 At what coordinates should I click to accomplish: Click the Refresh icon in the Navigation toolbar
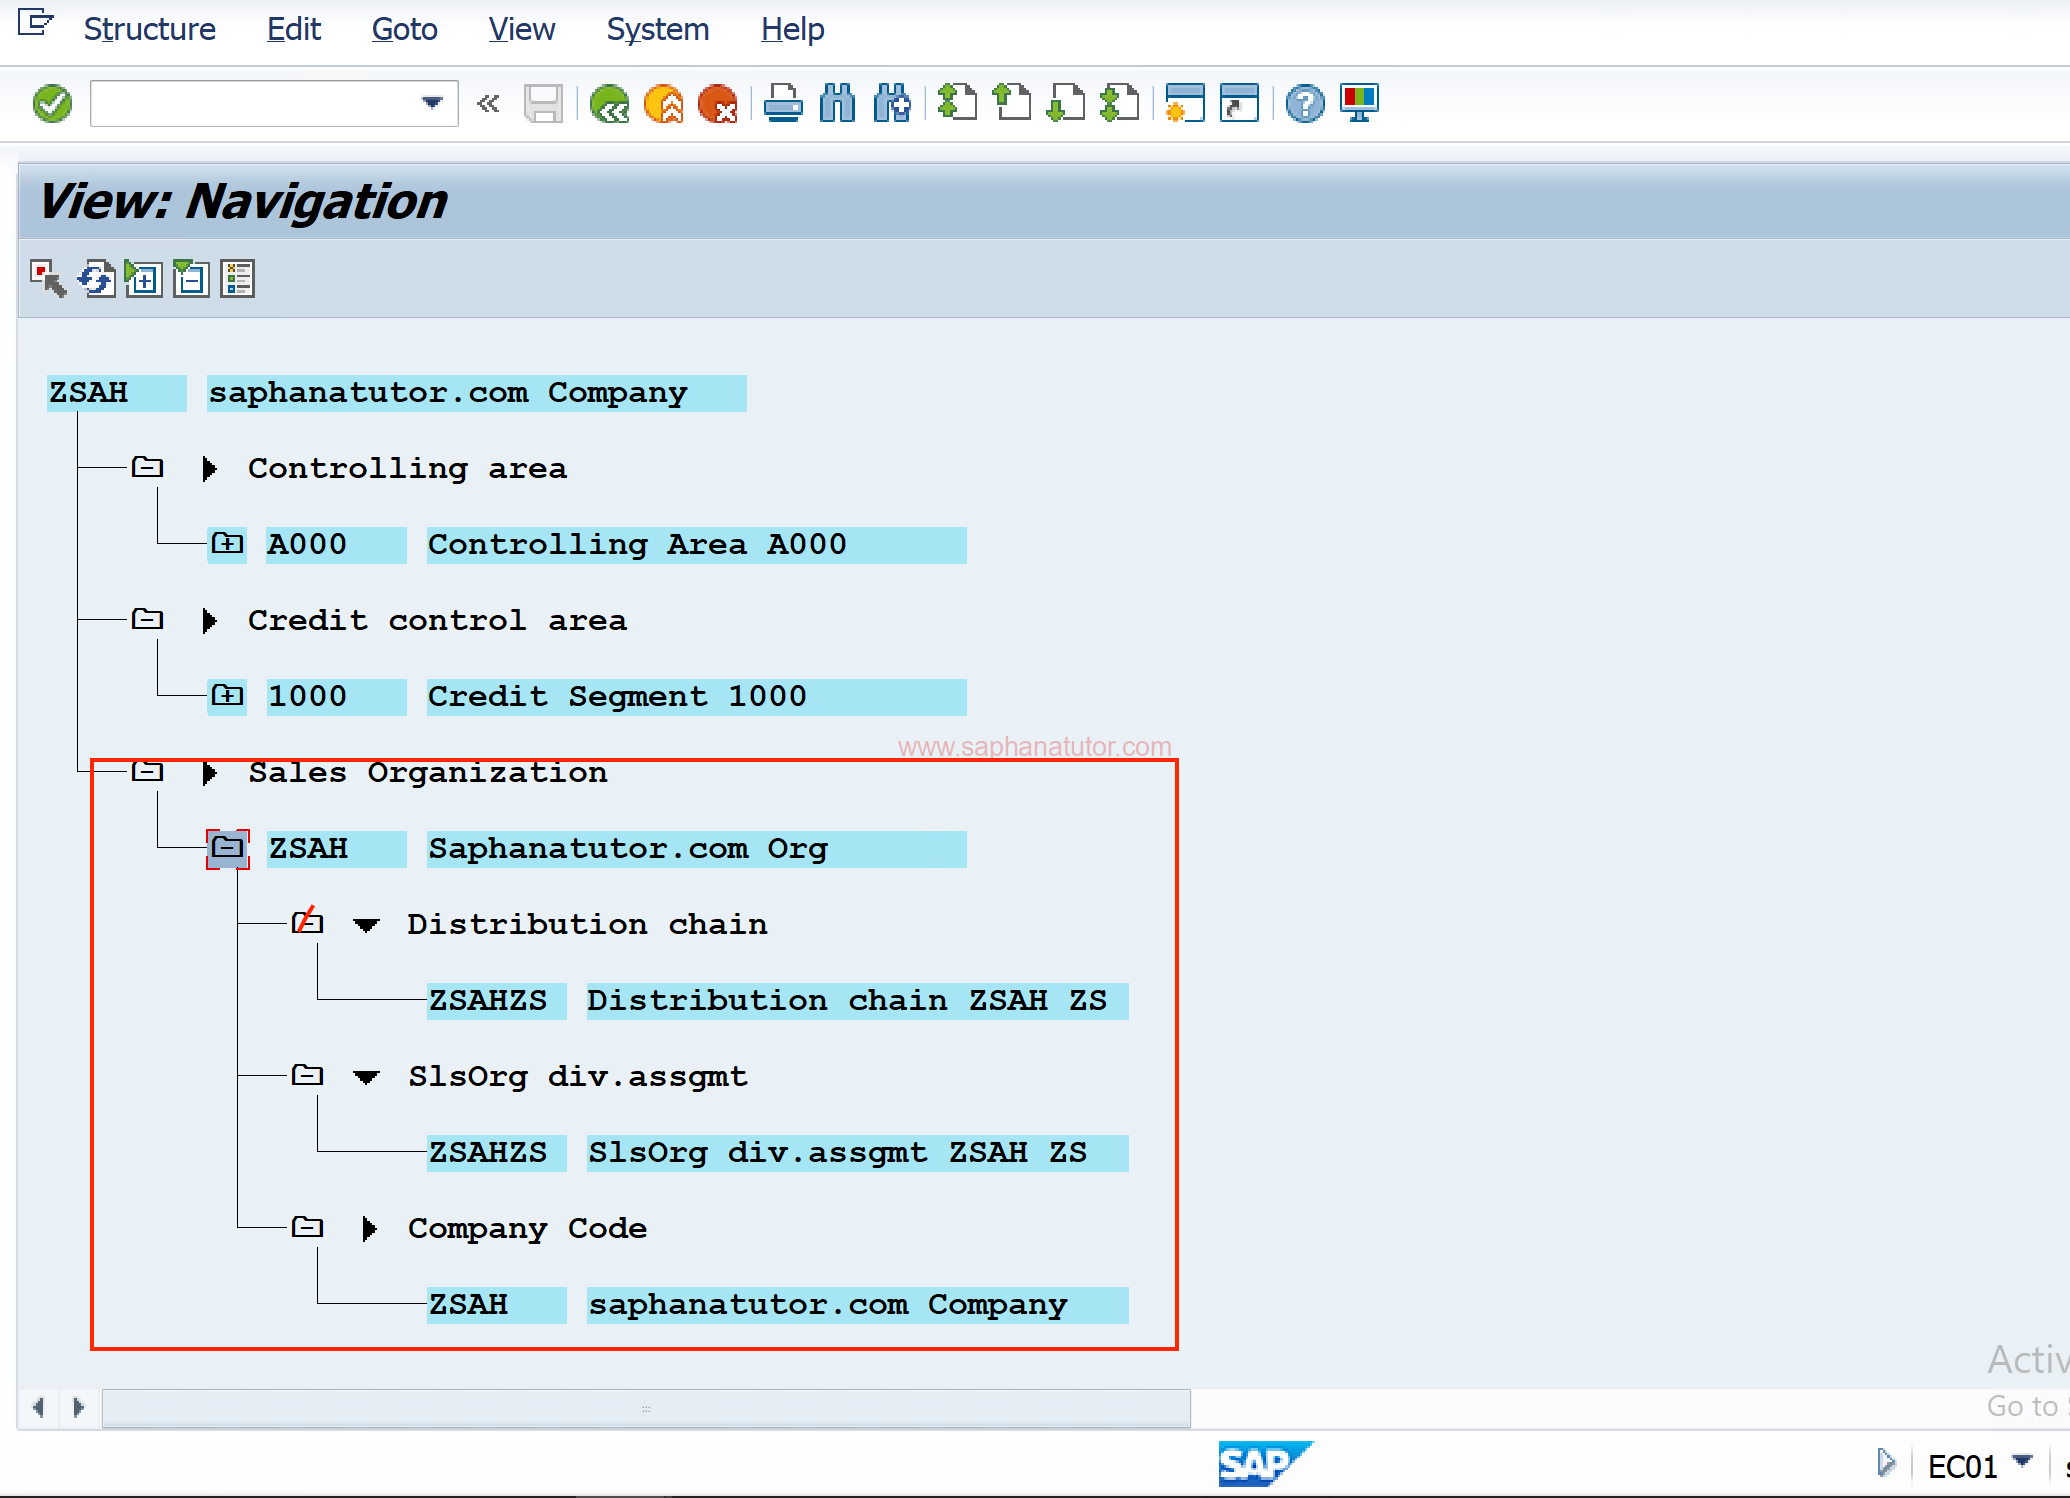[97, 279]
